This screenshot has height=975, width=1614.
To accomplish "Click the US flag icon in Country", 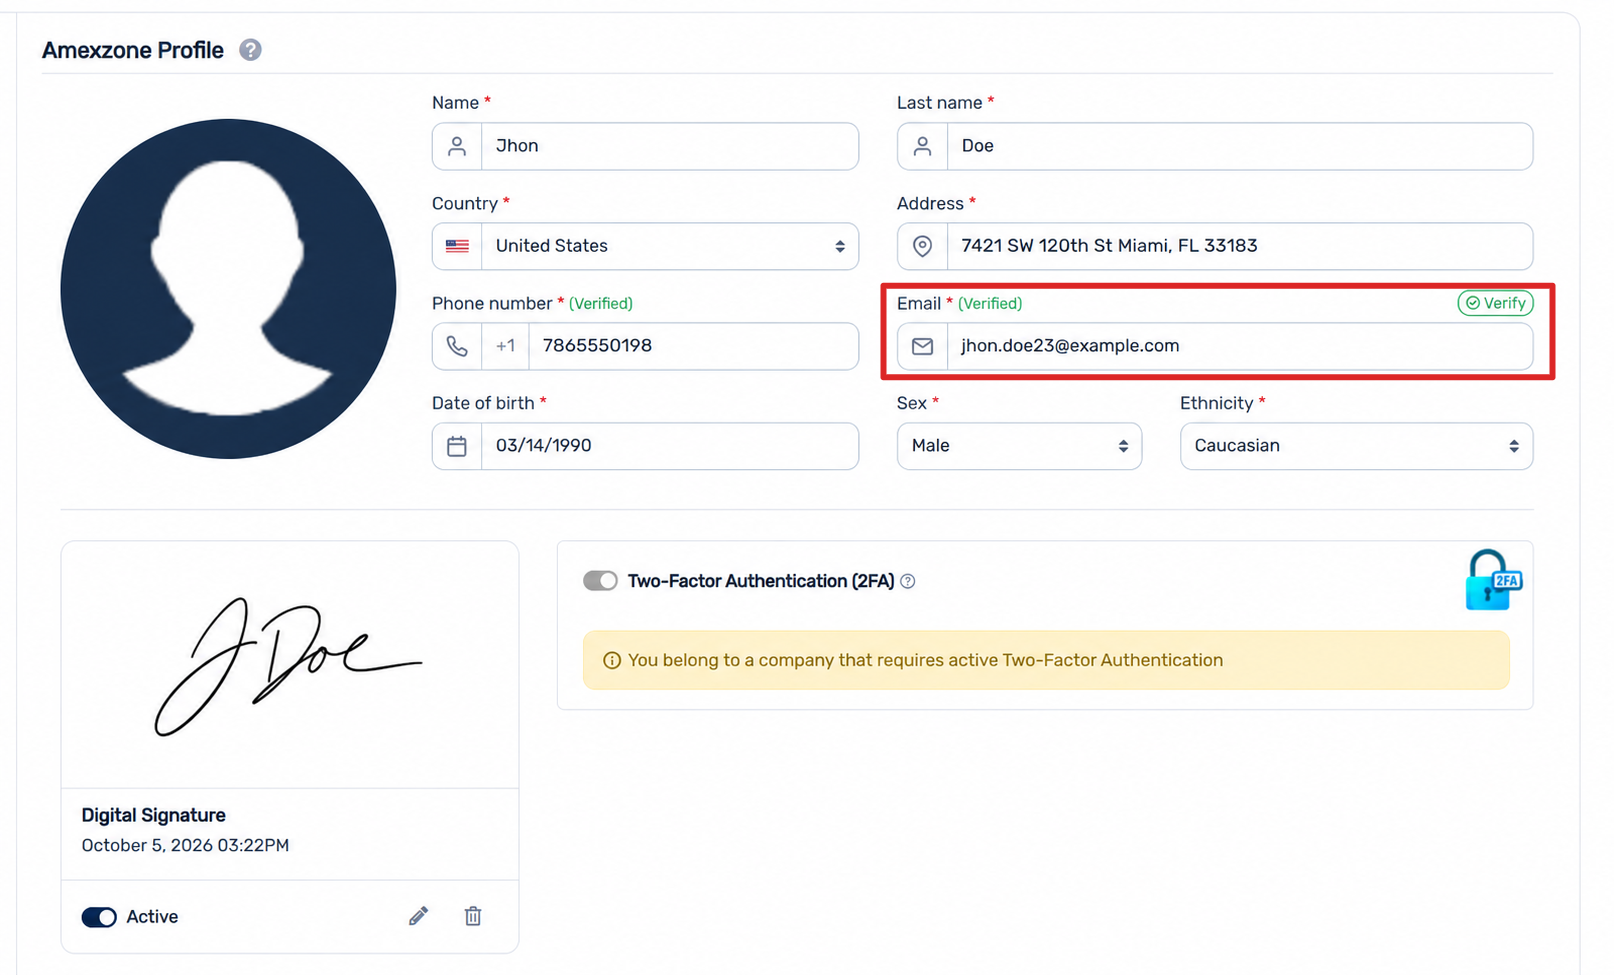I will tap(457, 246).
